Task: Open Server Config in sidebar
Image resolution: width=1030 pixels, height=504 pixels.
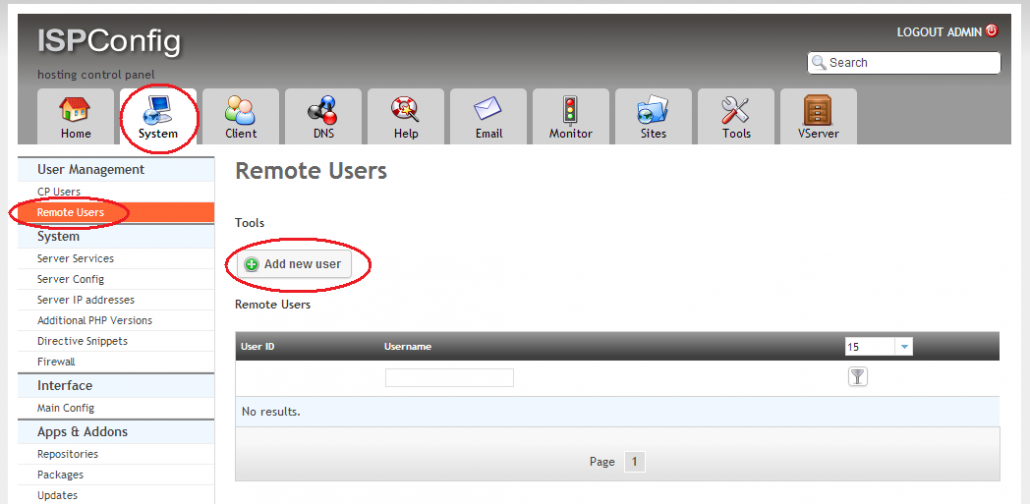Action: click(70, 279)
